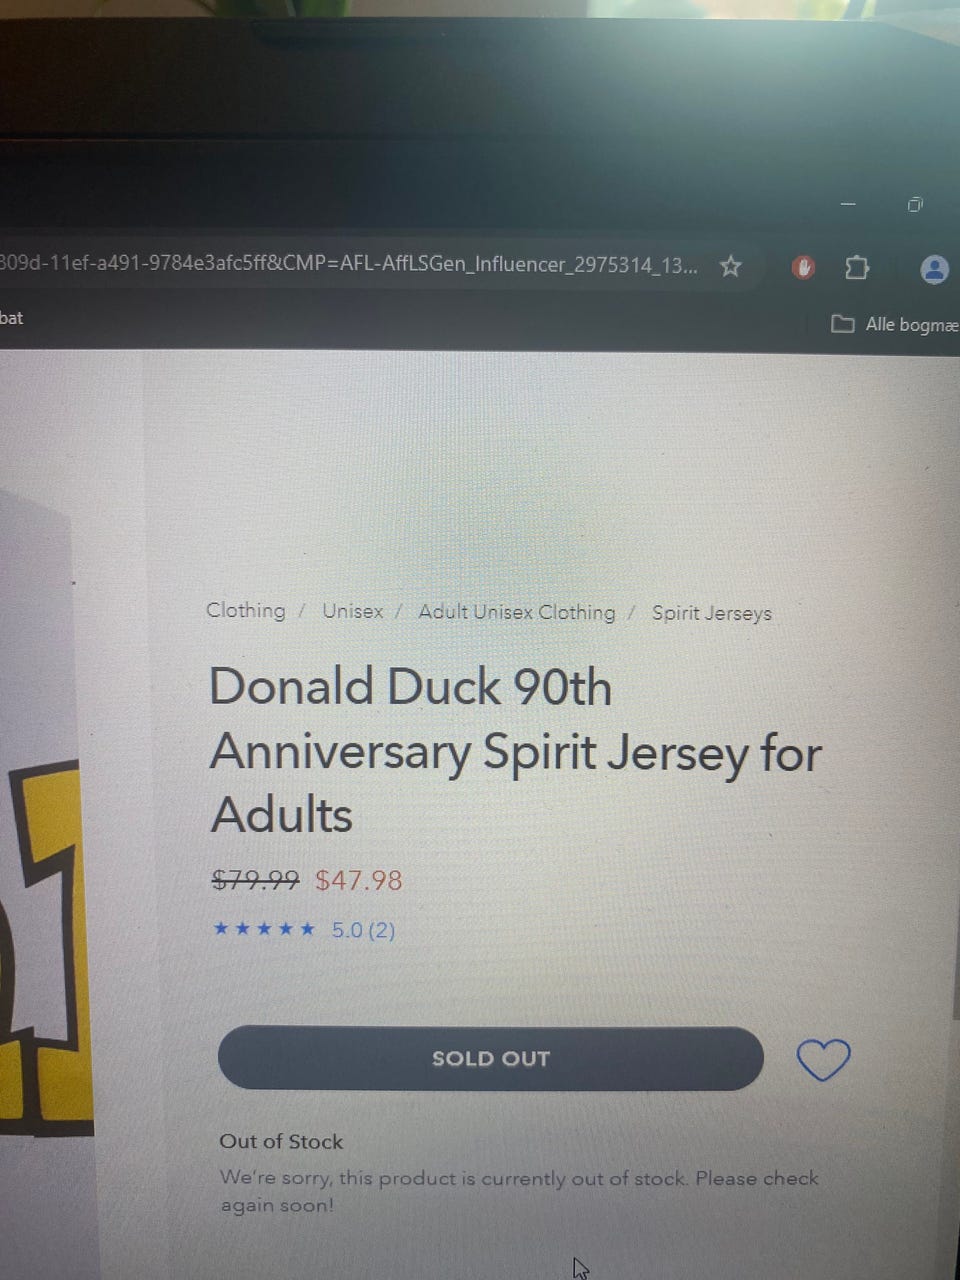Screen dimensions: 960x1280
Task: Click the bookmark item ending in bat
Action: 11,318
